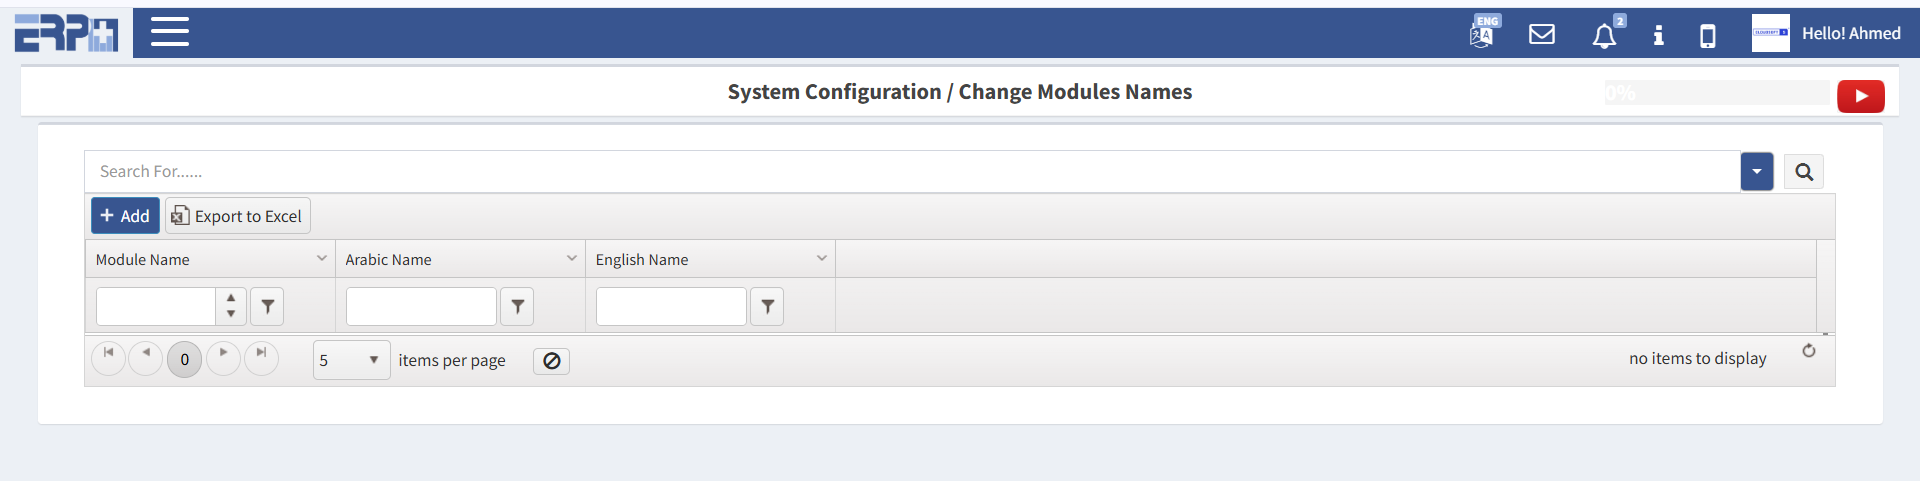Click the mobile phone icon
Screen dimensions: 1920x481
1708,36
